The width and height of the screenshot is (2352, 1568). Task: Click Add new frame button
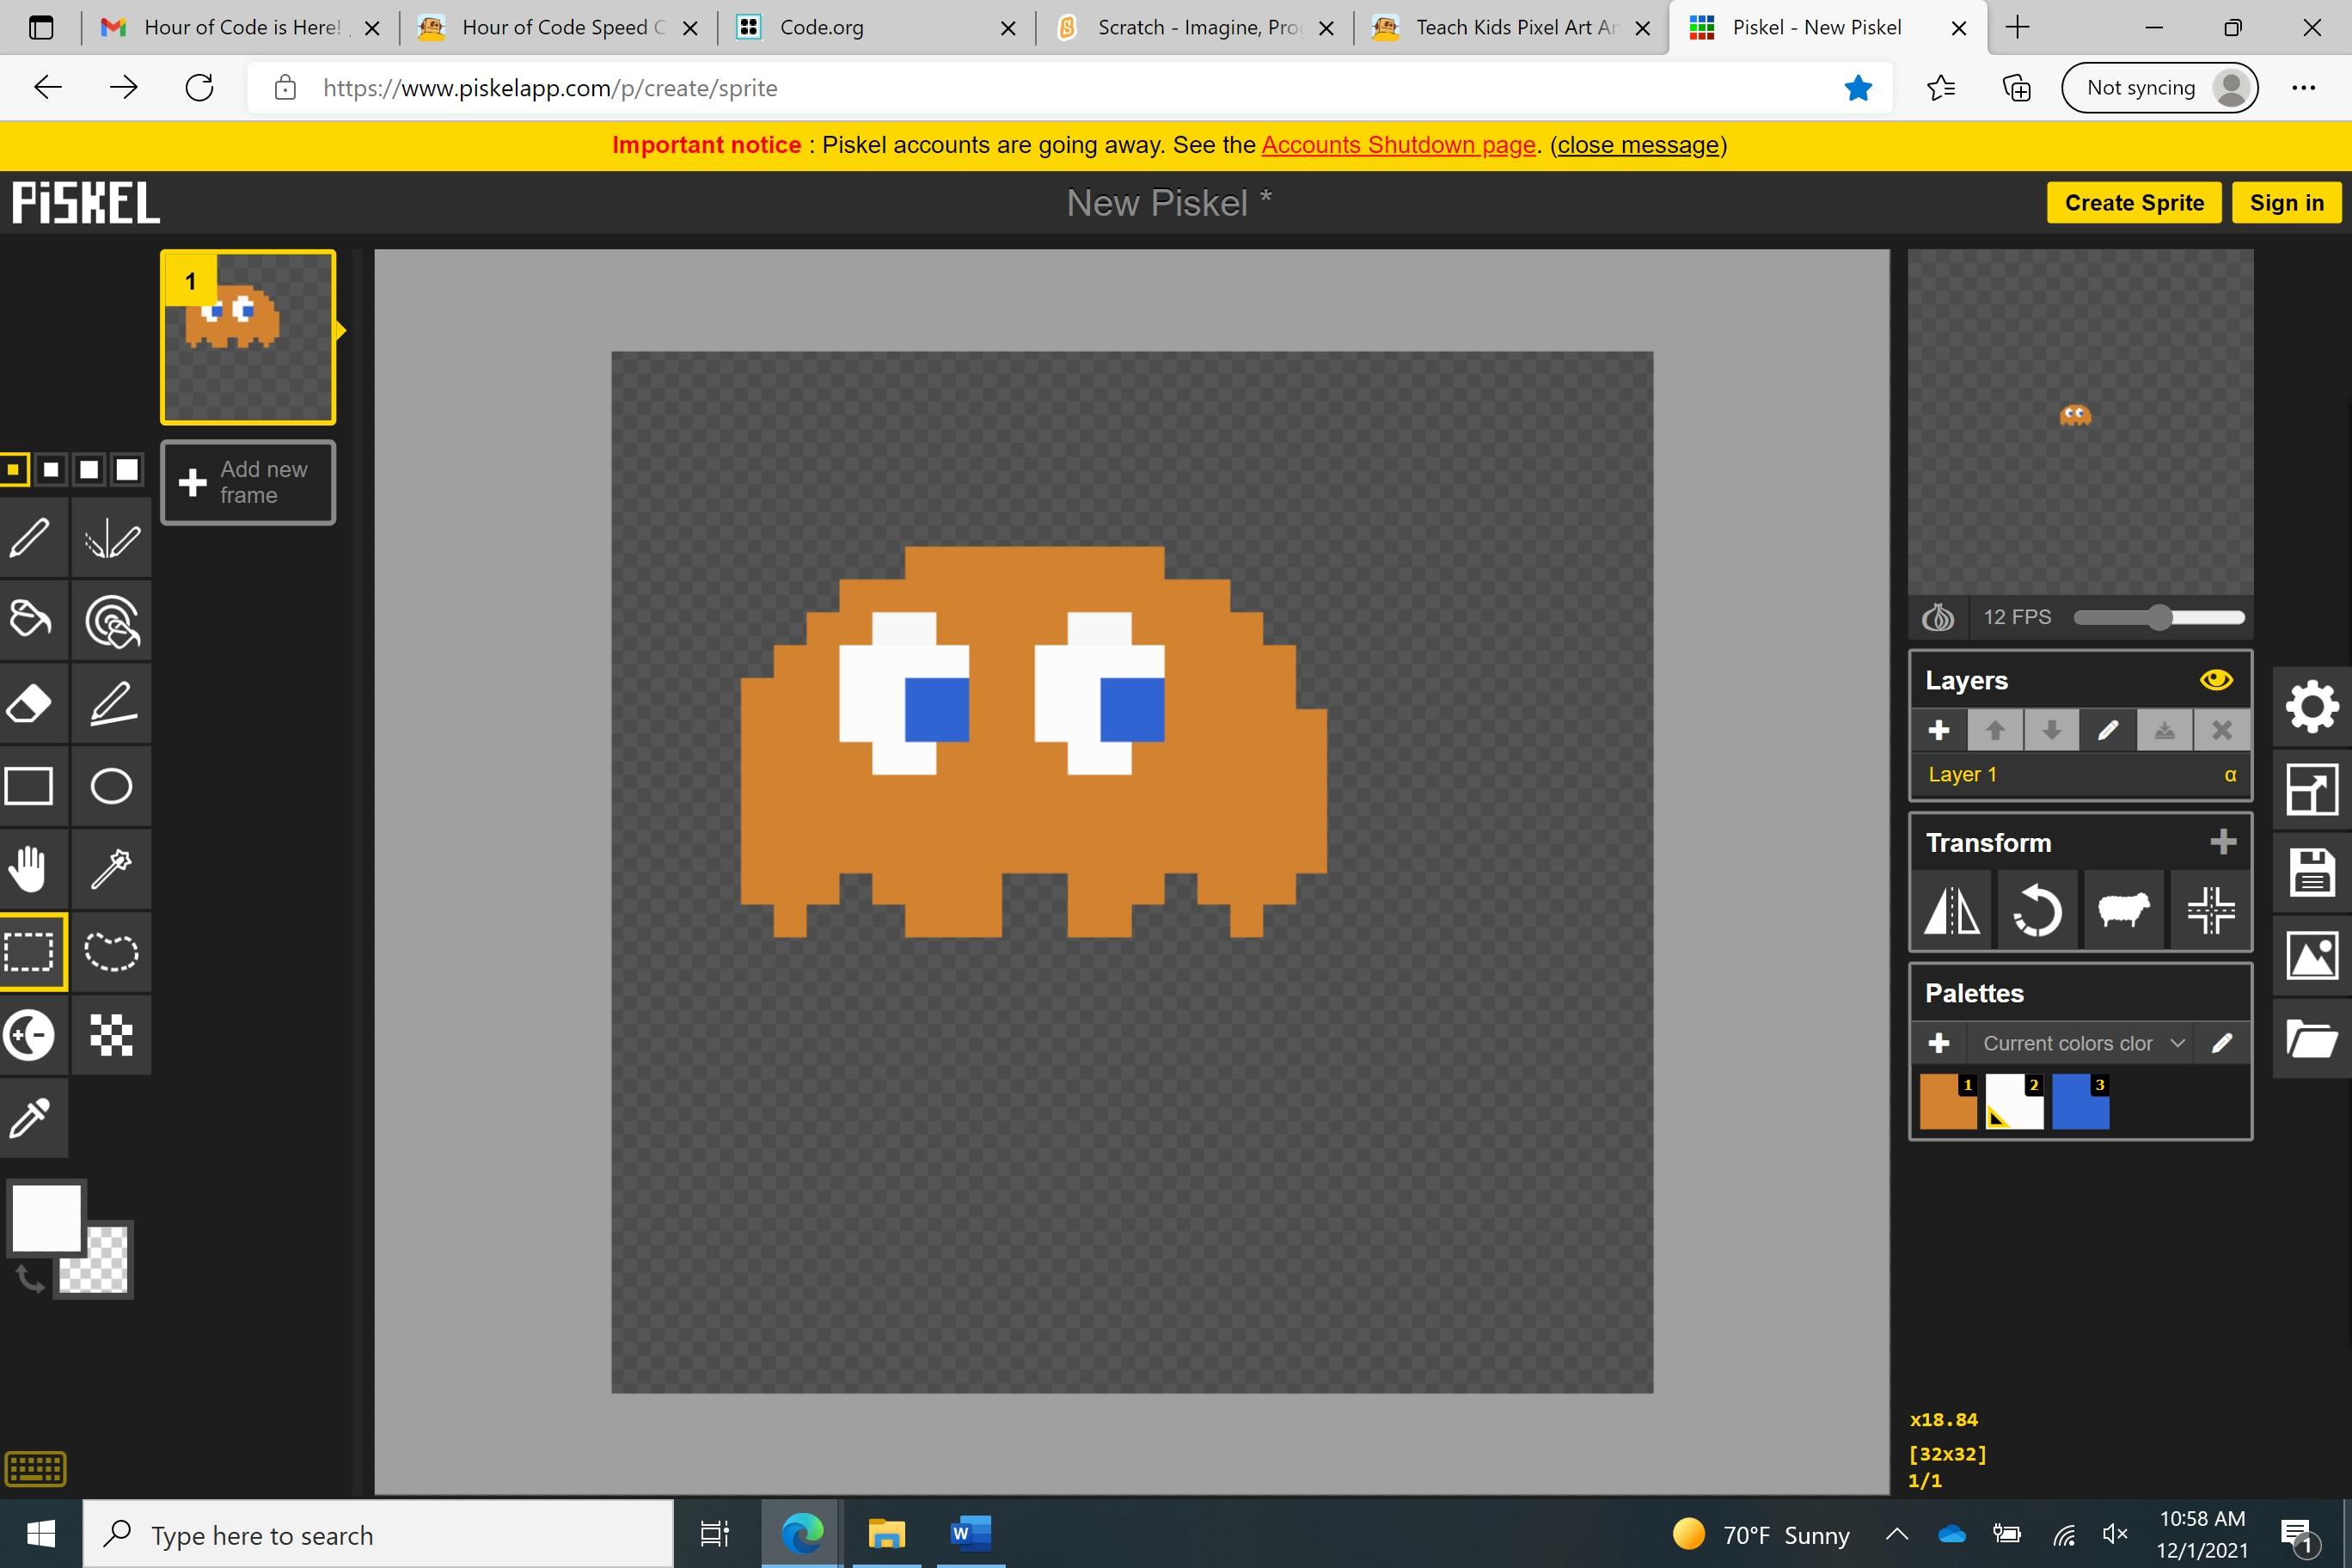(248, 482)
